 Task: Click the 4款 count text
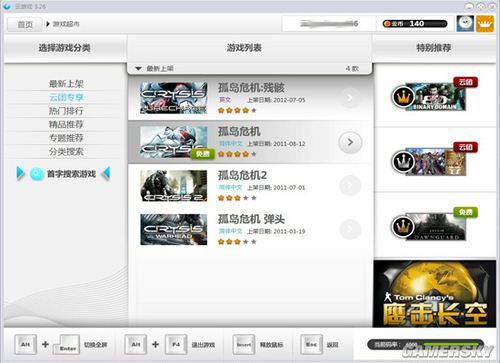pos(352,68)
